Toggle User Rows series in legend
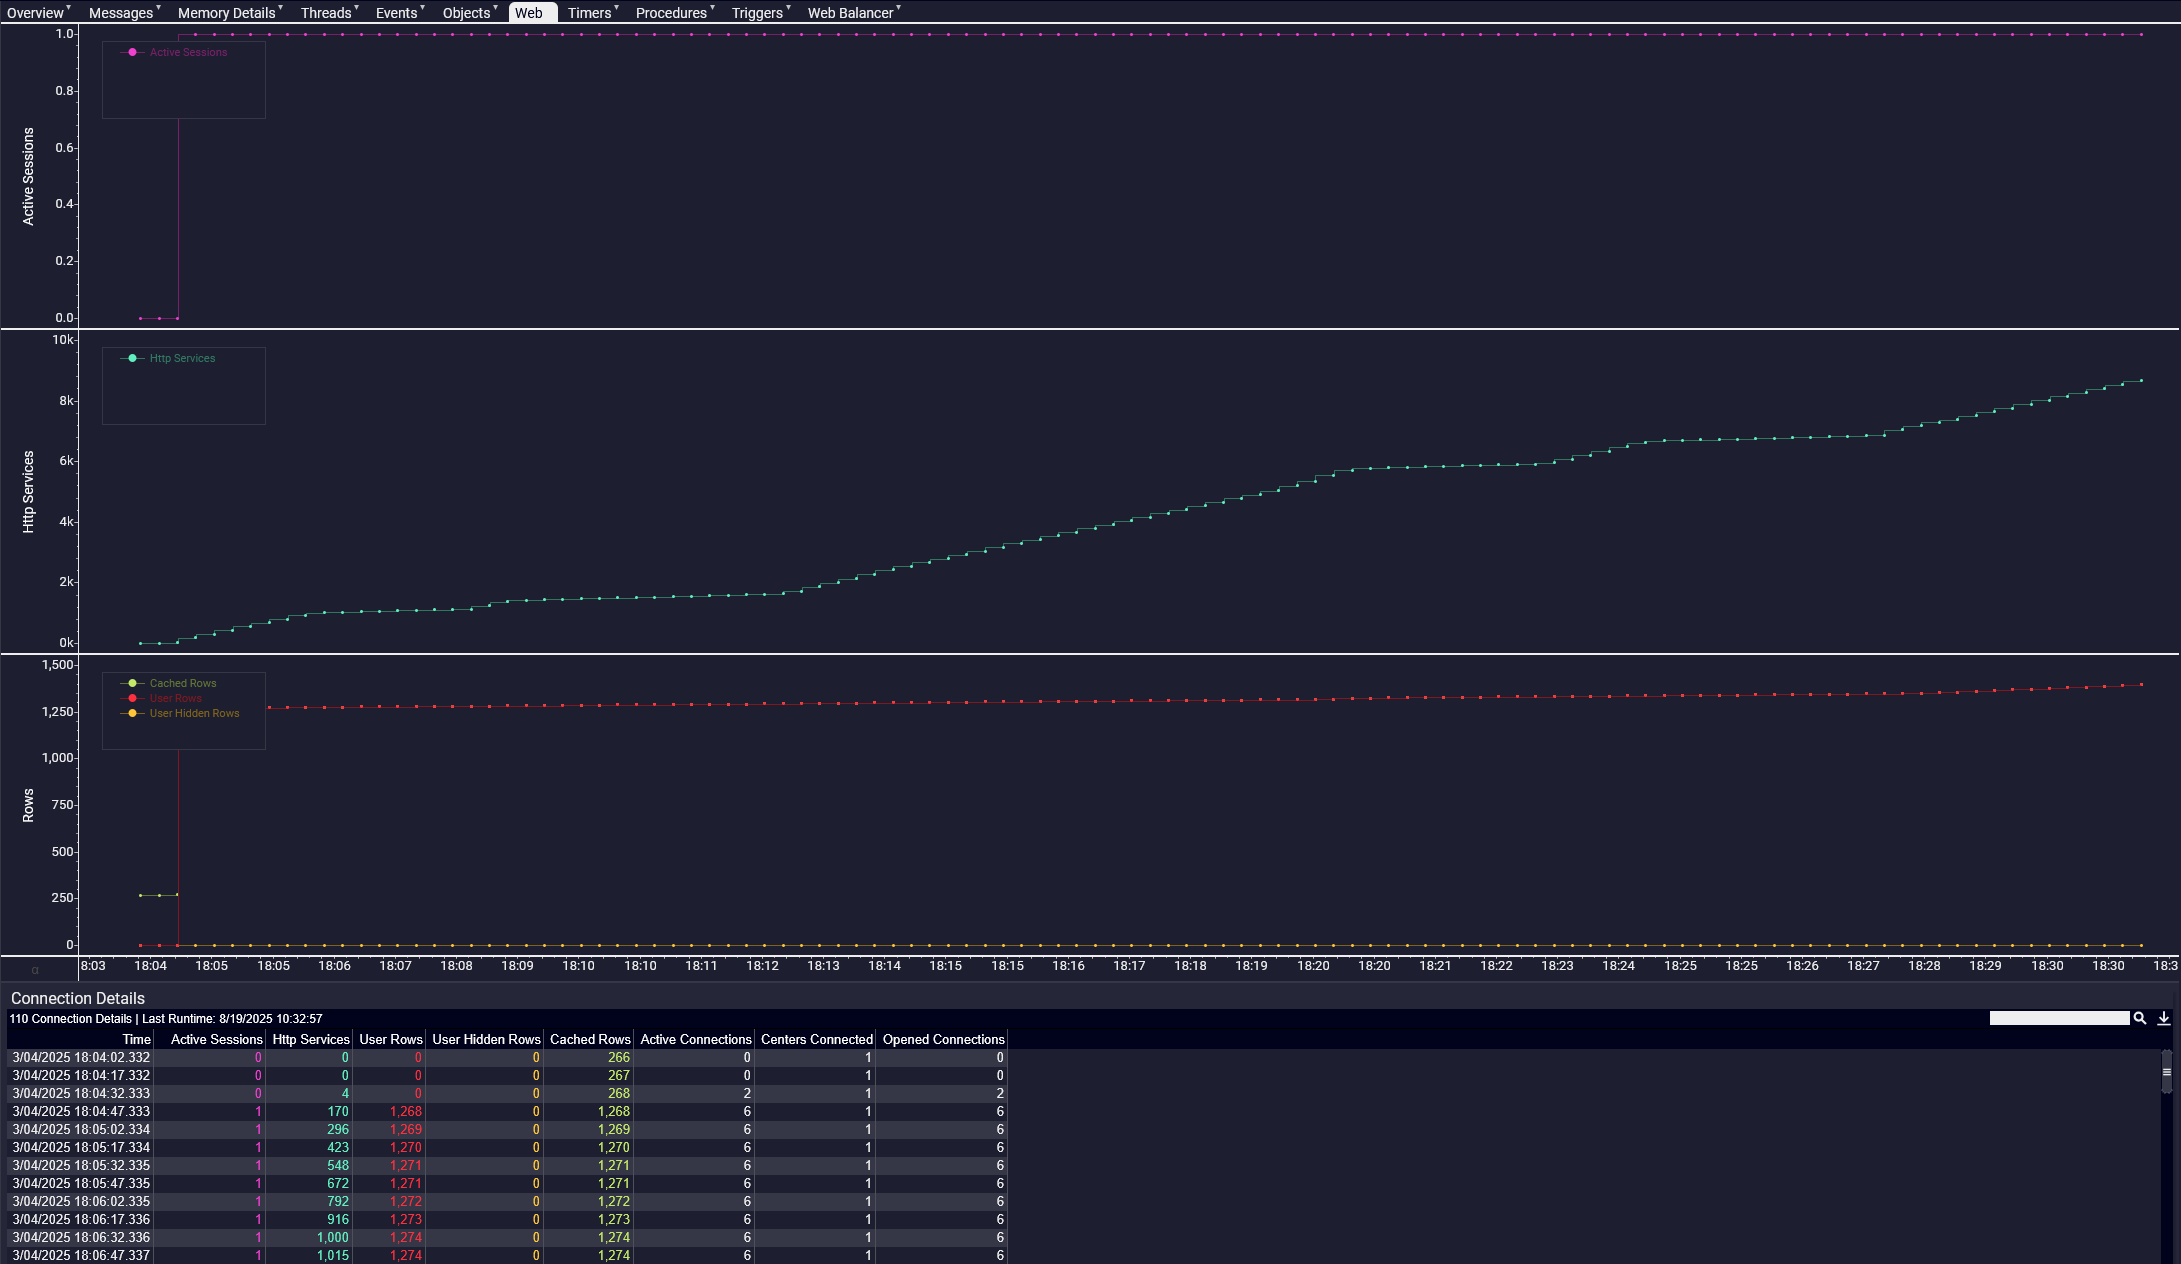 click(175, 698)
